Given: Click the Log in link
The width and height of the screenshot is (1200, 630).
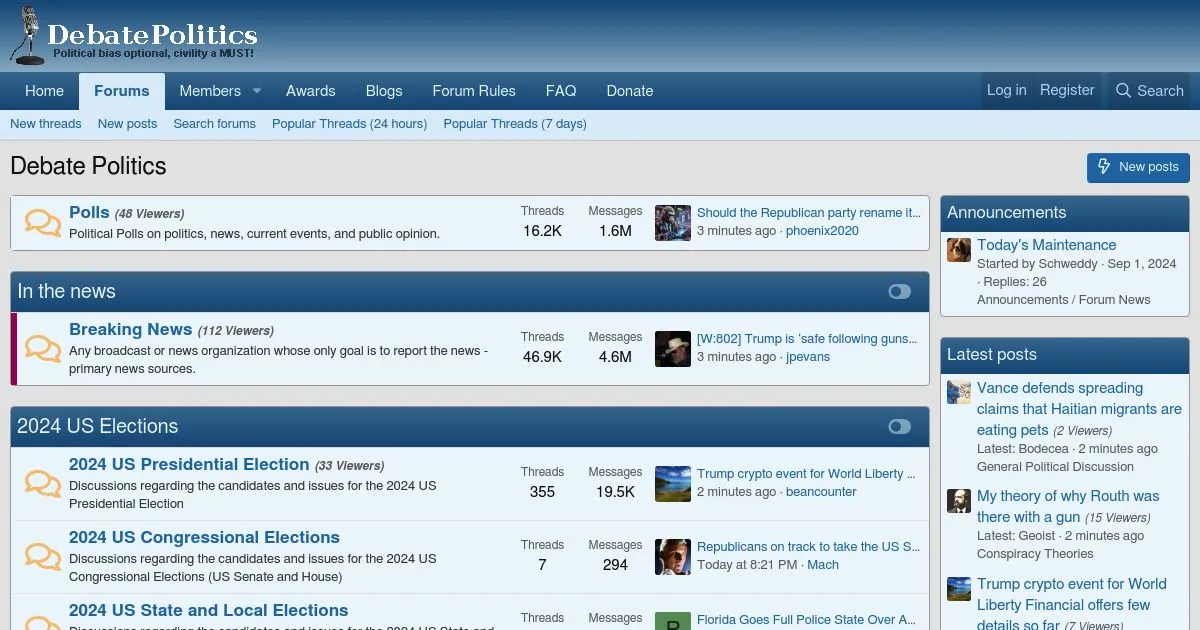Looking at the screenshot, I should pyautogui.click(x=1006, y=90).
